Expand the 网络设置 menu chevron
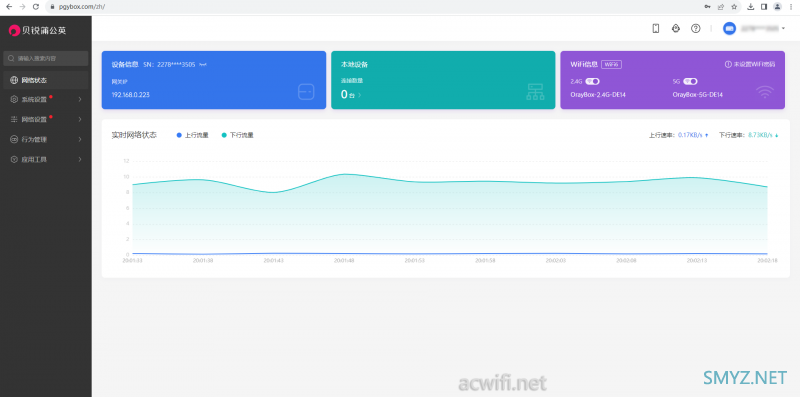This screenshot has height=397, width=800. point(80,119)
